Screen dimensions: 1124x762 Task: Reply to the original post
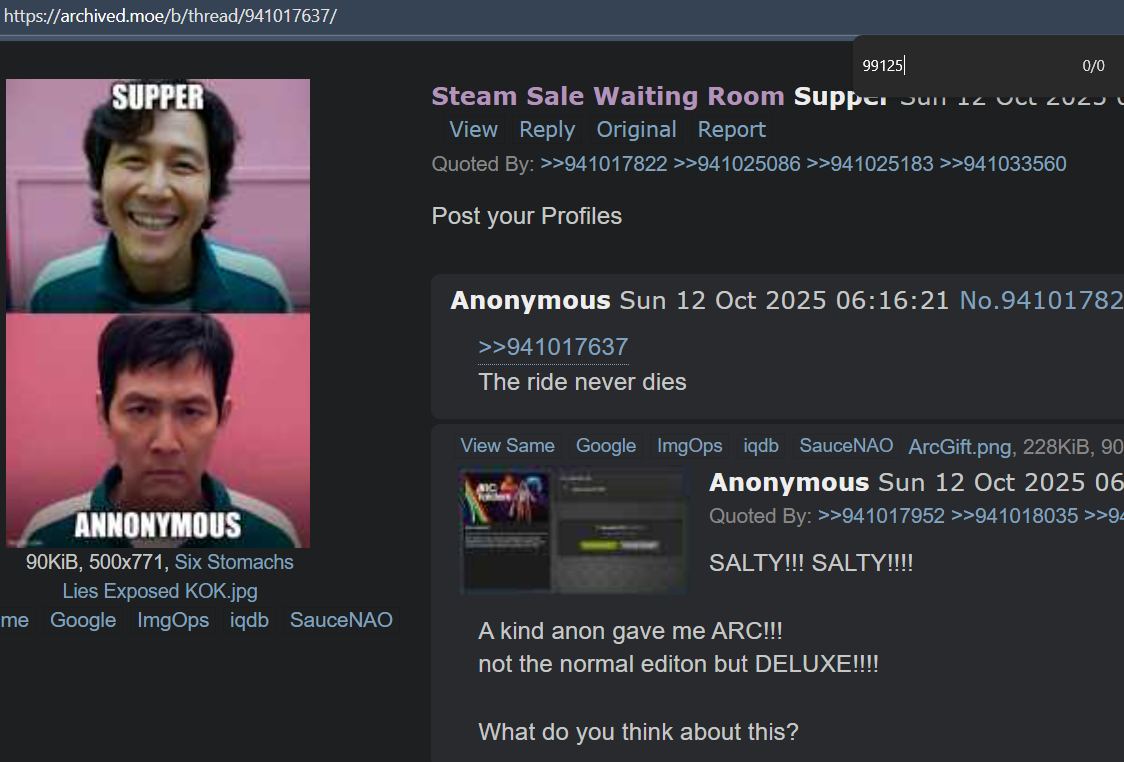click(547, 130)
